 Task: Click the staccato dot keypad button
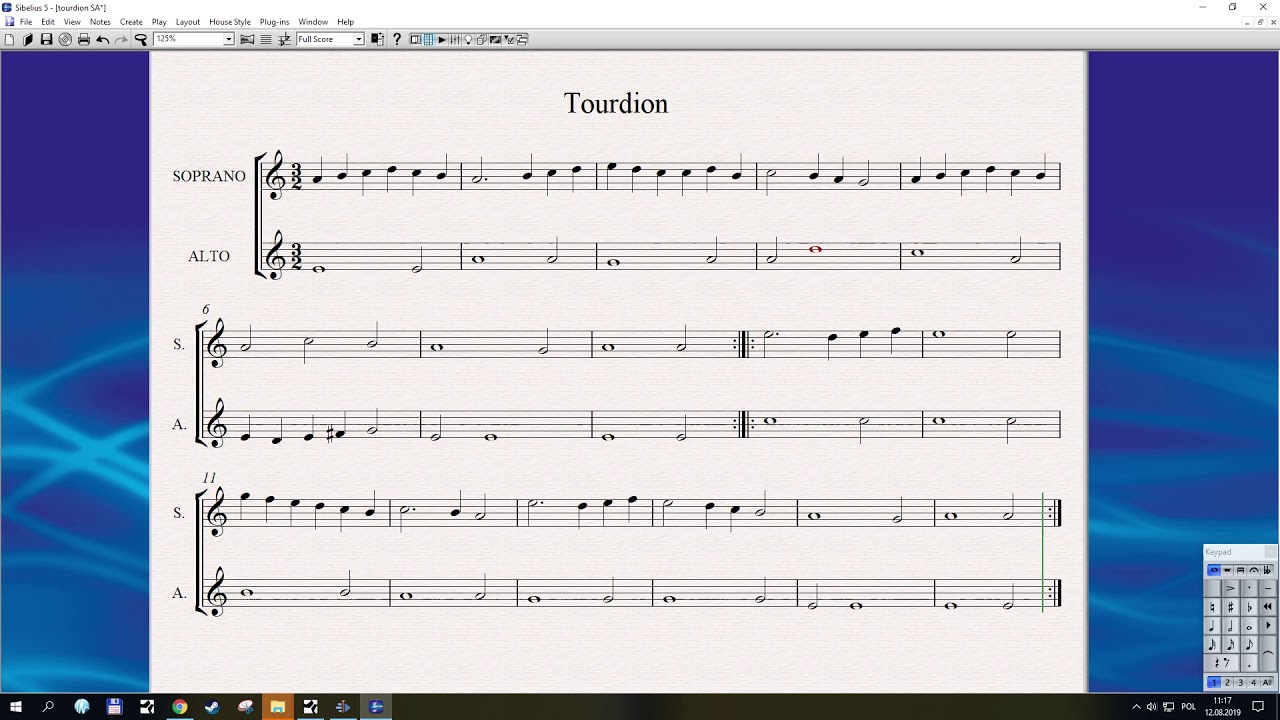[x=1249, y=589]
